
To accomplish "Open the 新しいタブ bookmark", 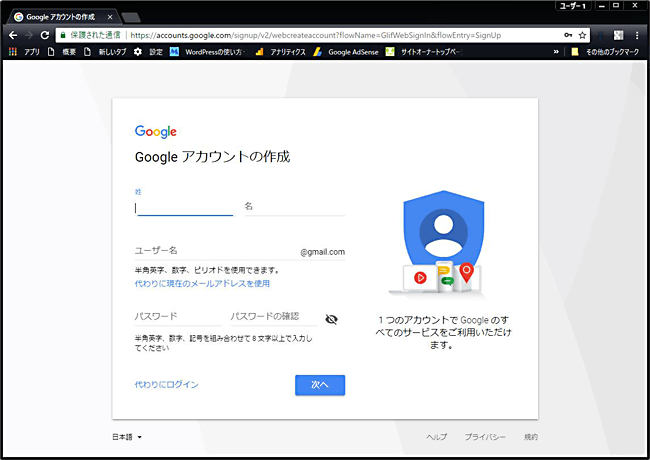I will pyautogui.click(x=105, y=52).
